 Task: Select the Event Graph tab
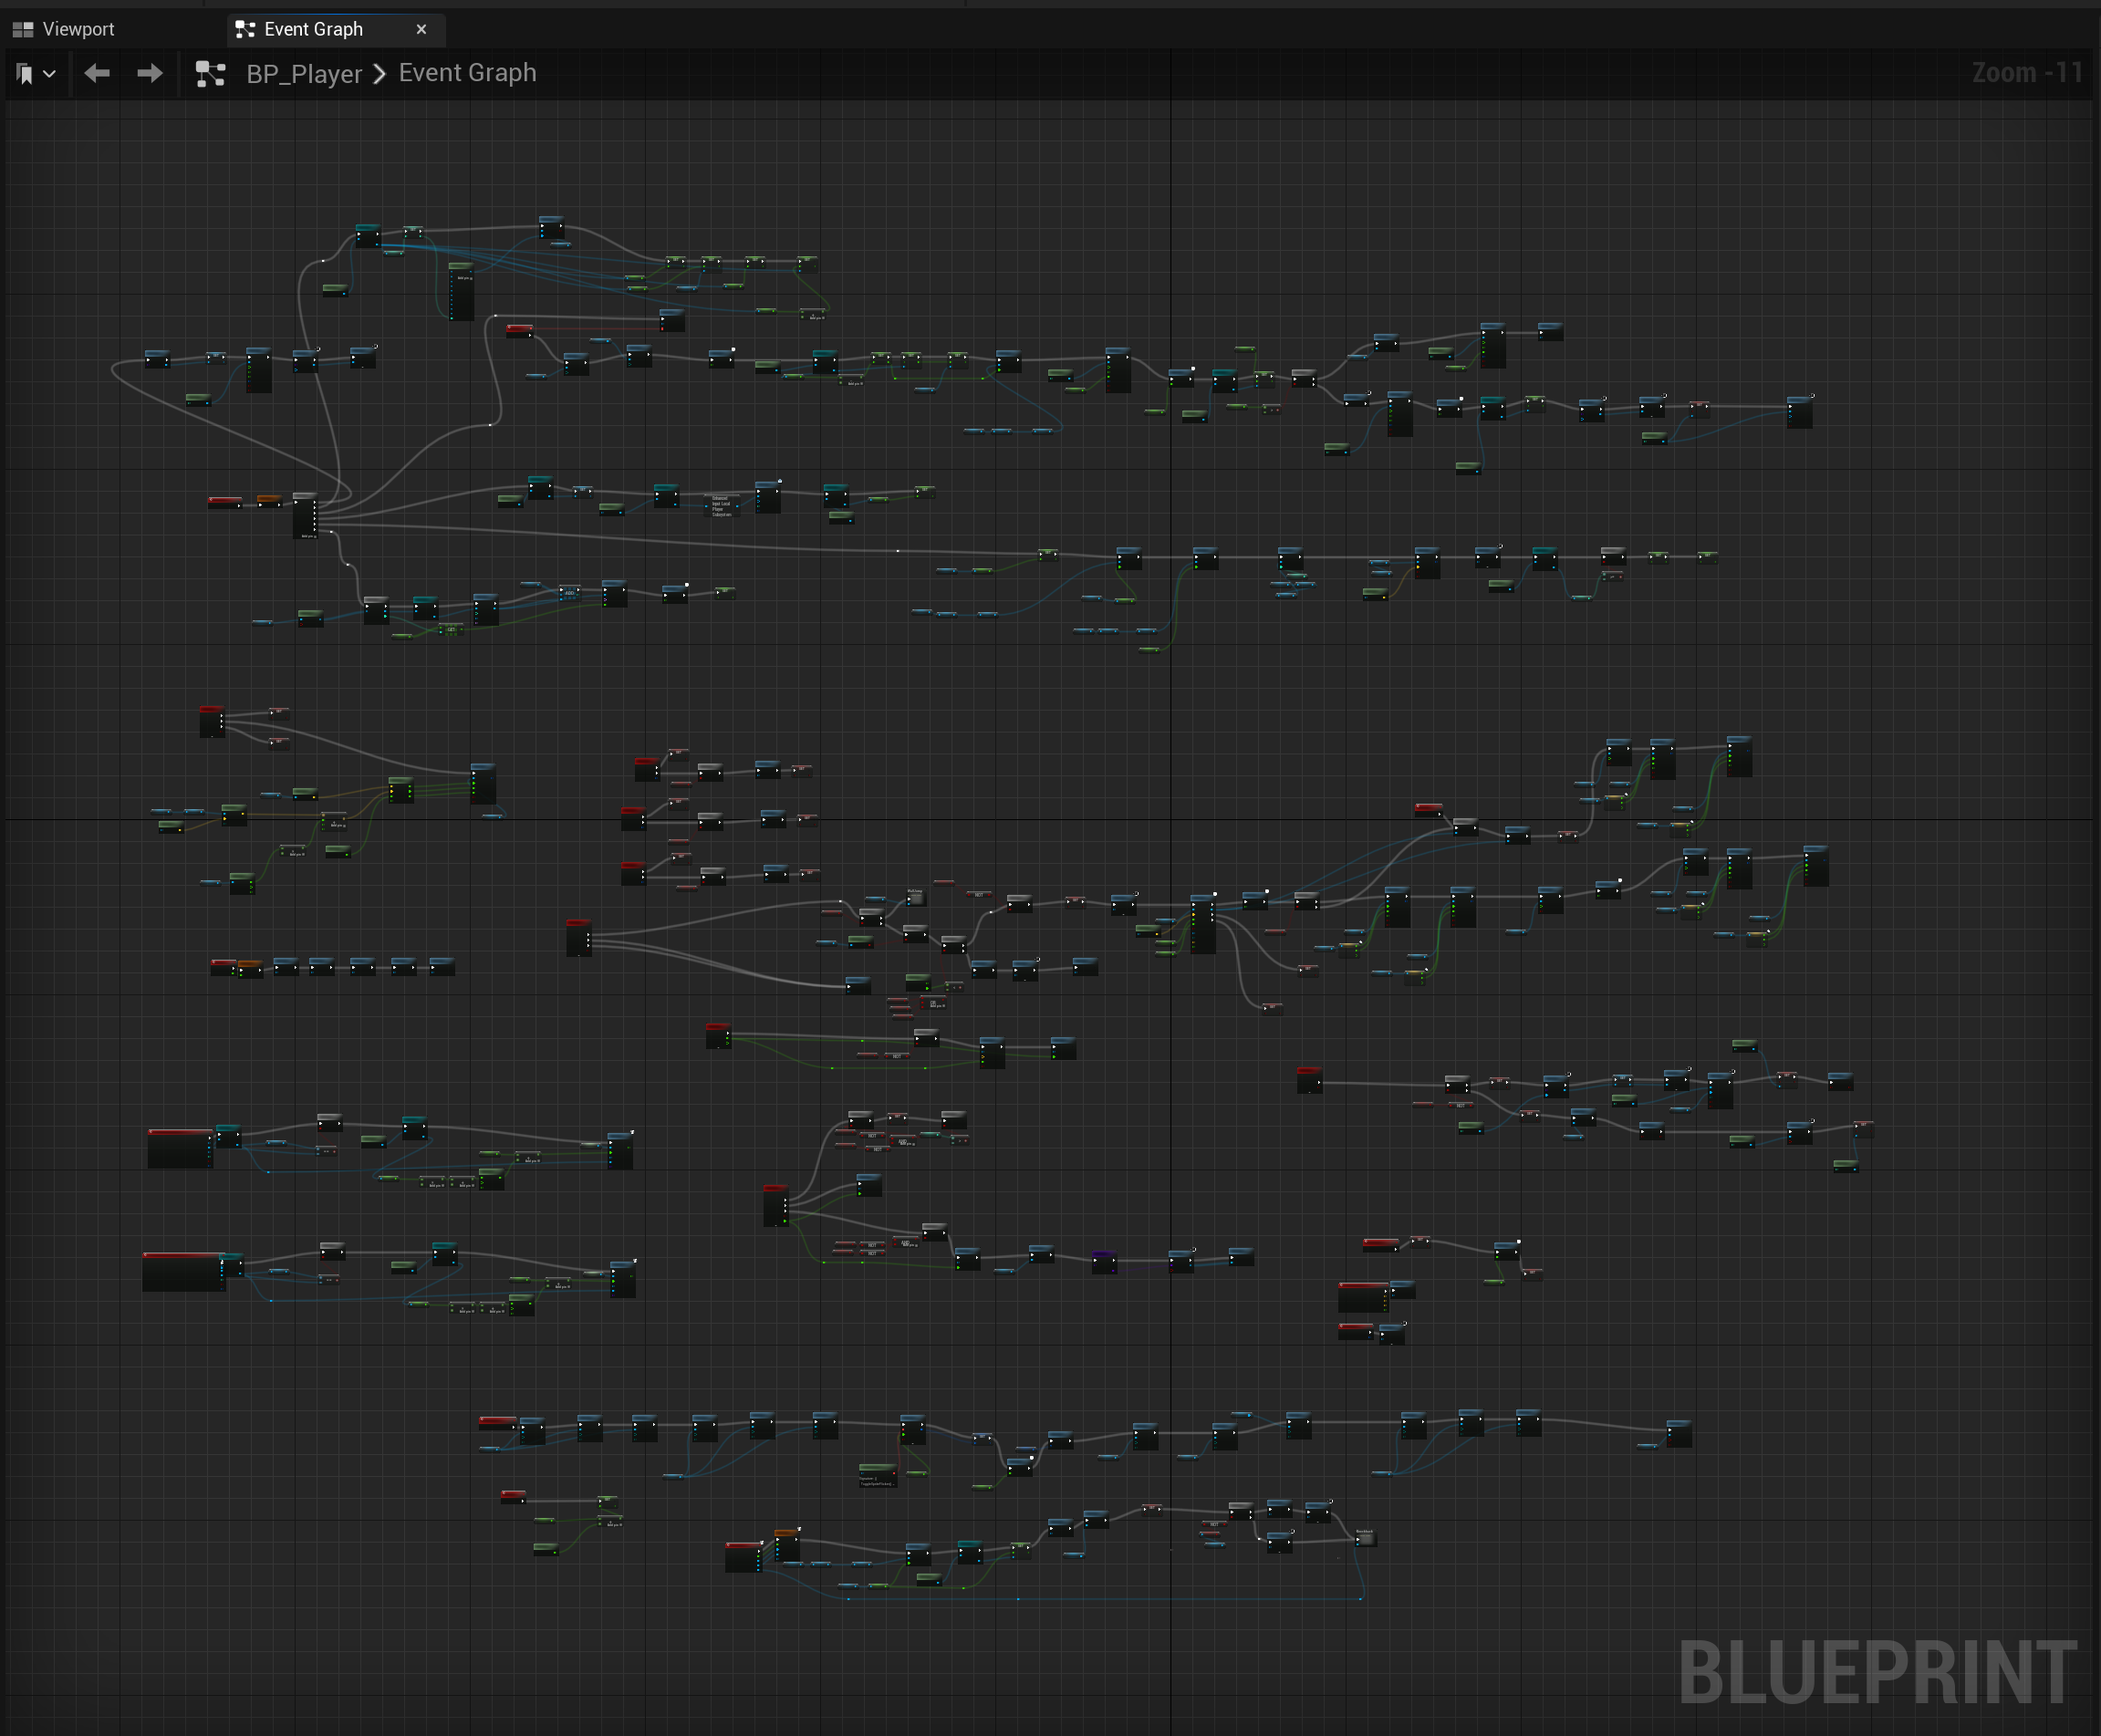pos(313,29)
